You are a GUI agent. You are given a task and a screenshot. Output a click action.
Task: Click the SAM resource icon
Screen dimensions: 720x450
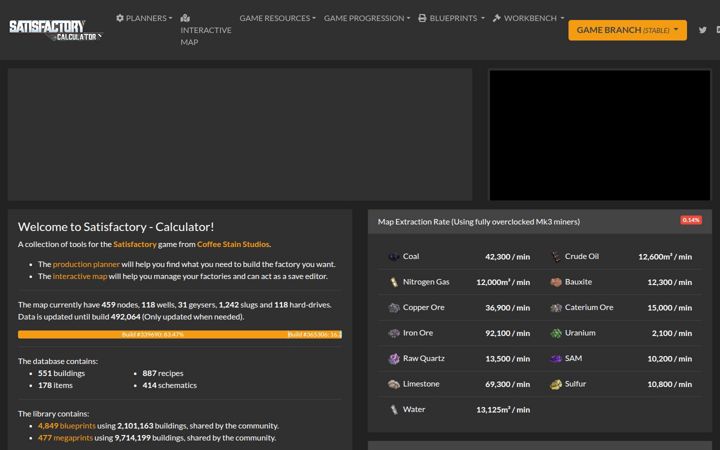[556, 359]
